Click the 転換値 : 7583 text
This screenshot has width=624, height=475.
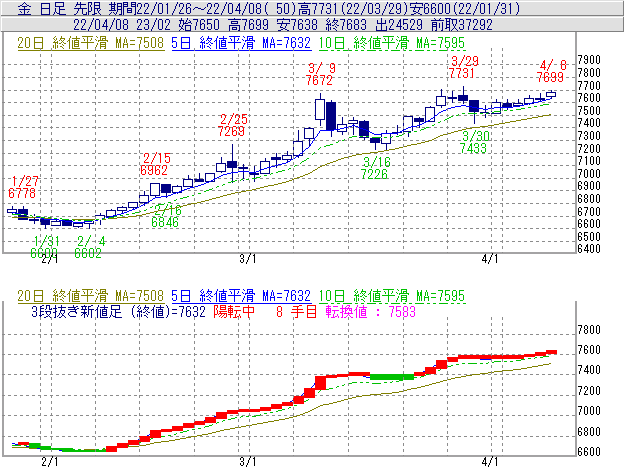(x=370, y=311)
